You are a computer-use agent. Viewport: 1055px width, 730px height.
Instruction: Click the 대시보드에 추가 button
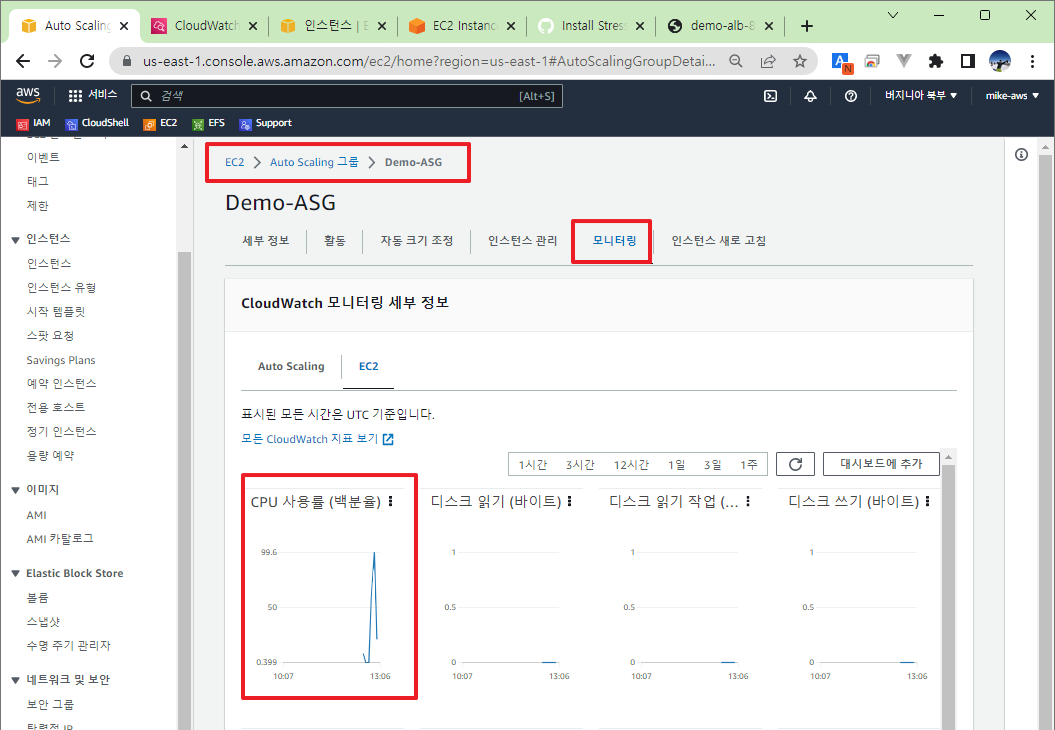tap(881, 464)
